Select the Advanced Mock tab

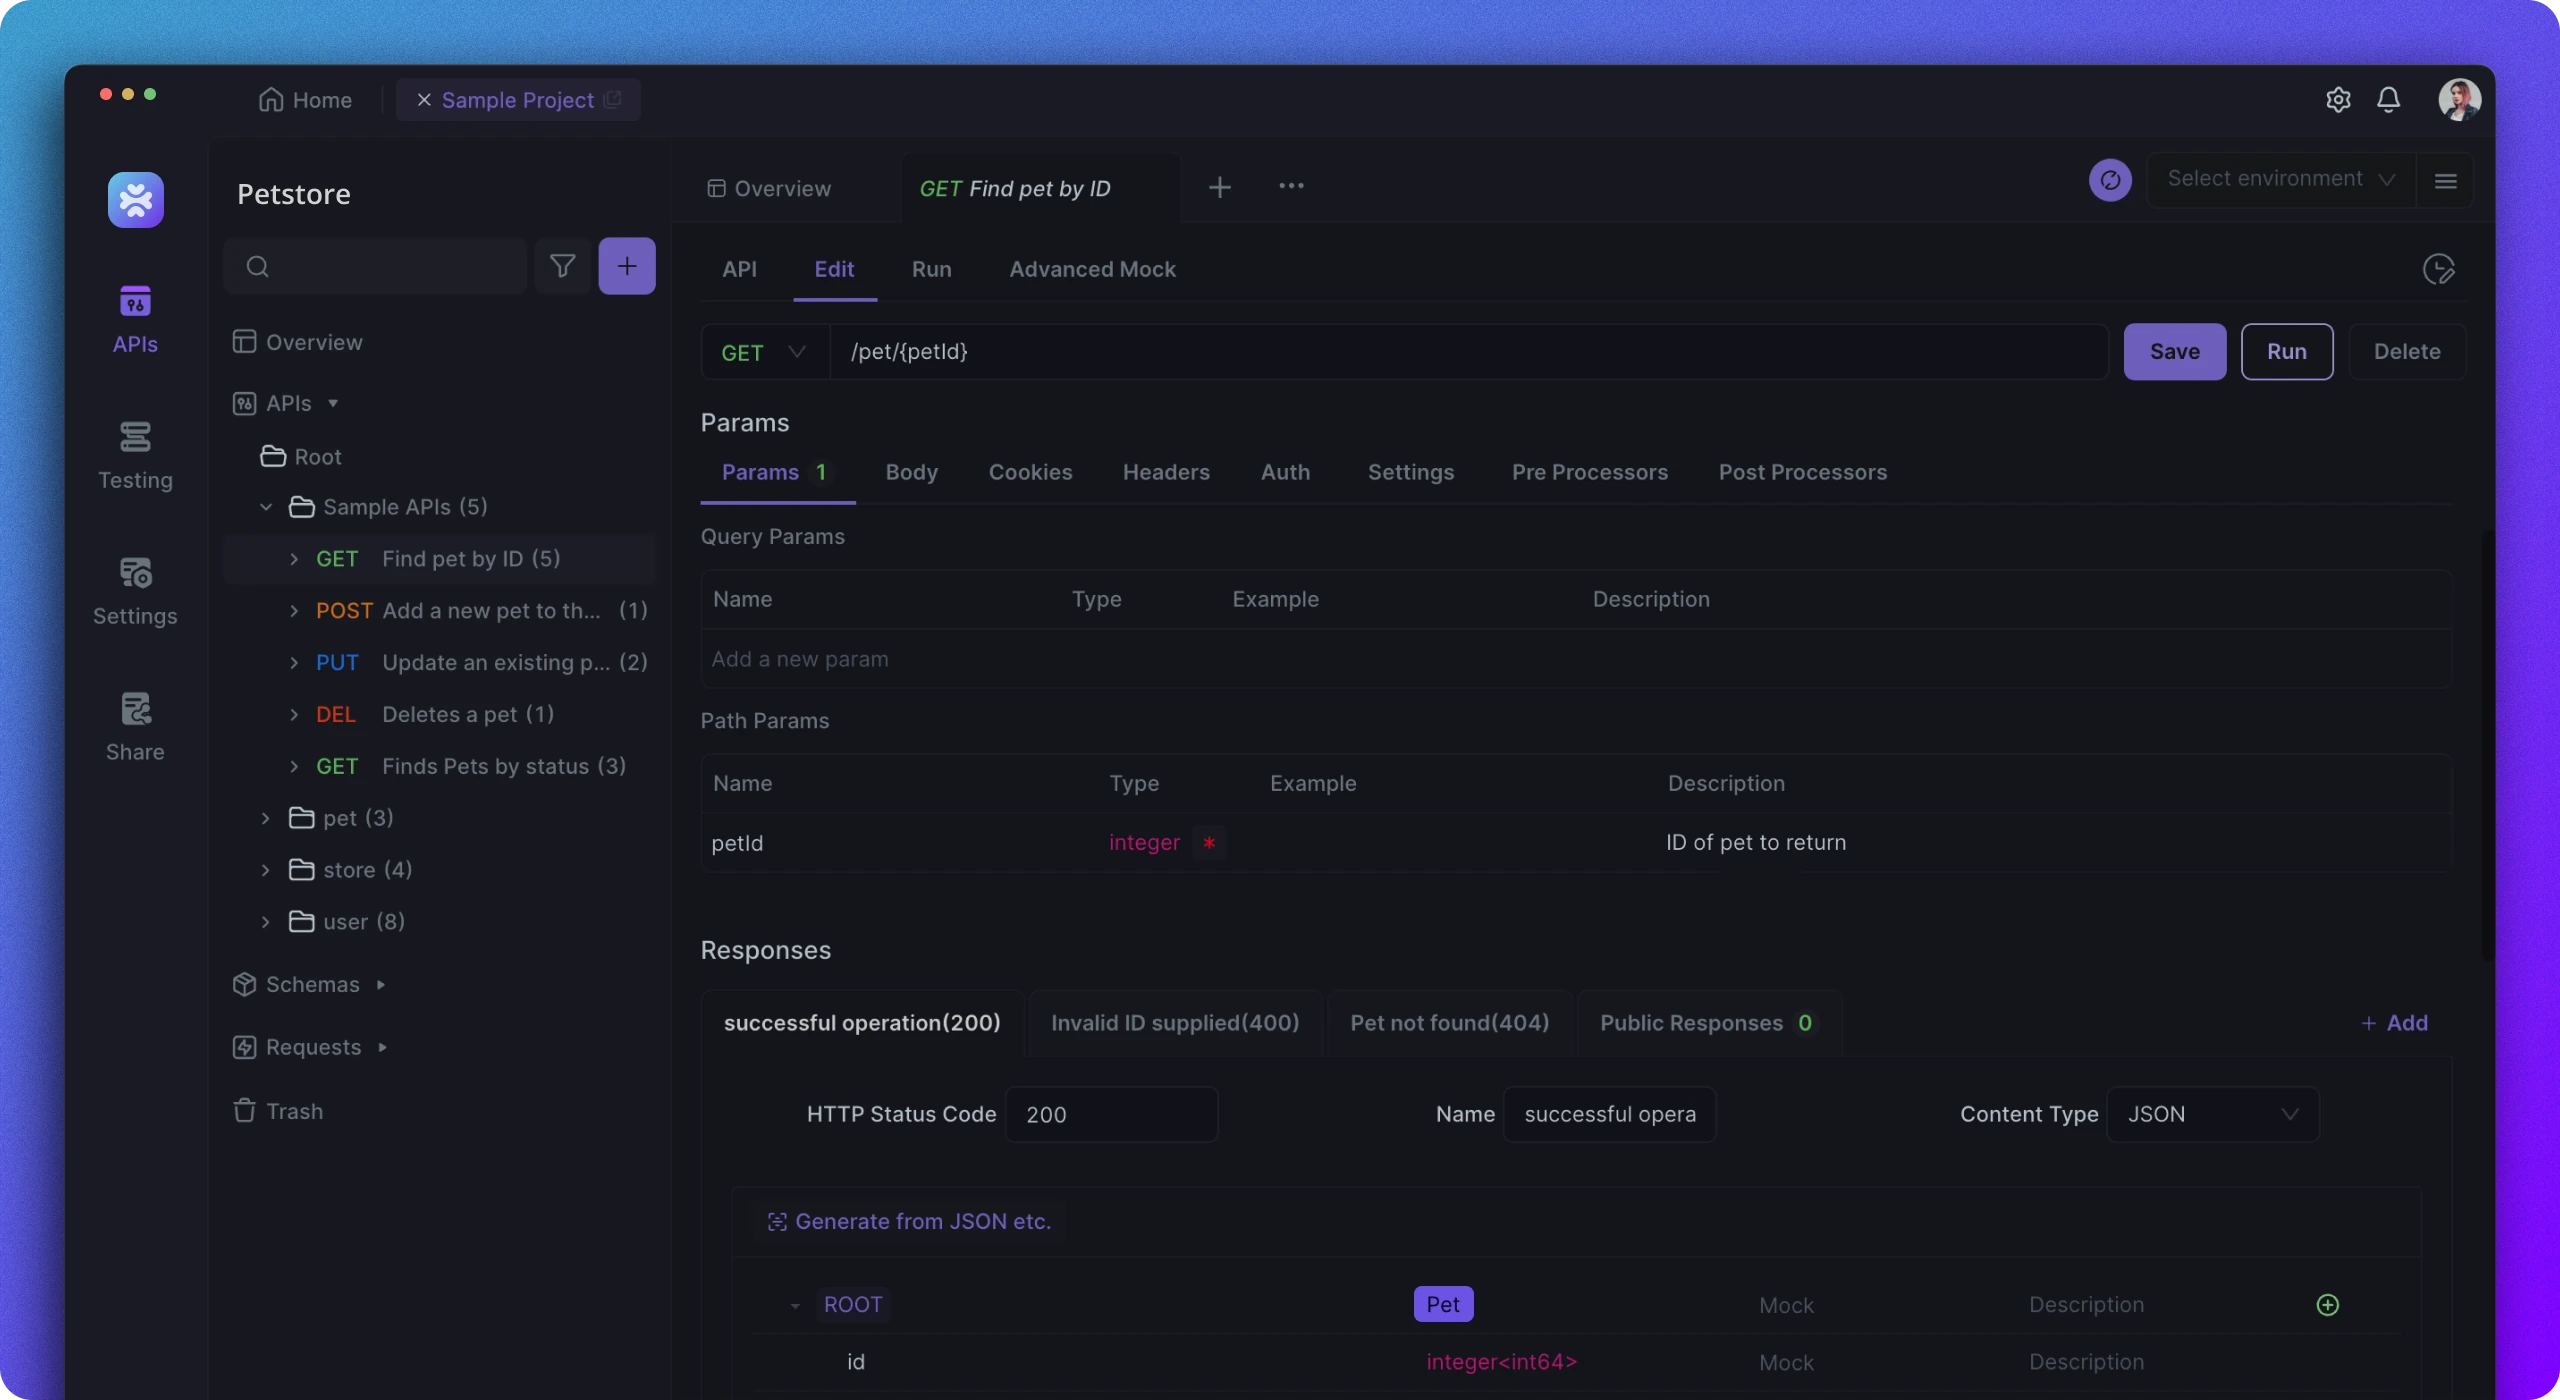pyautogui.click(x=1091, y=269)
